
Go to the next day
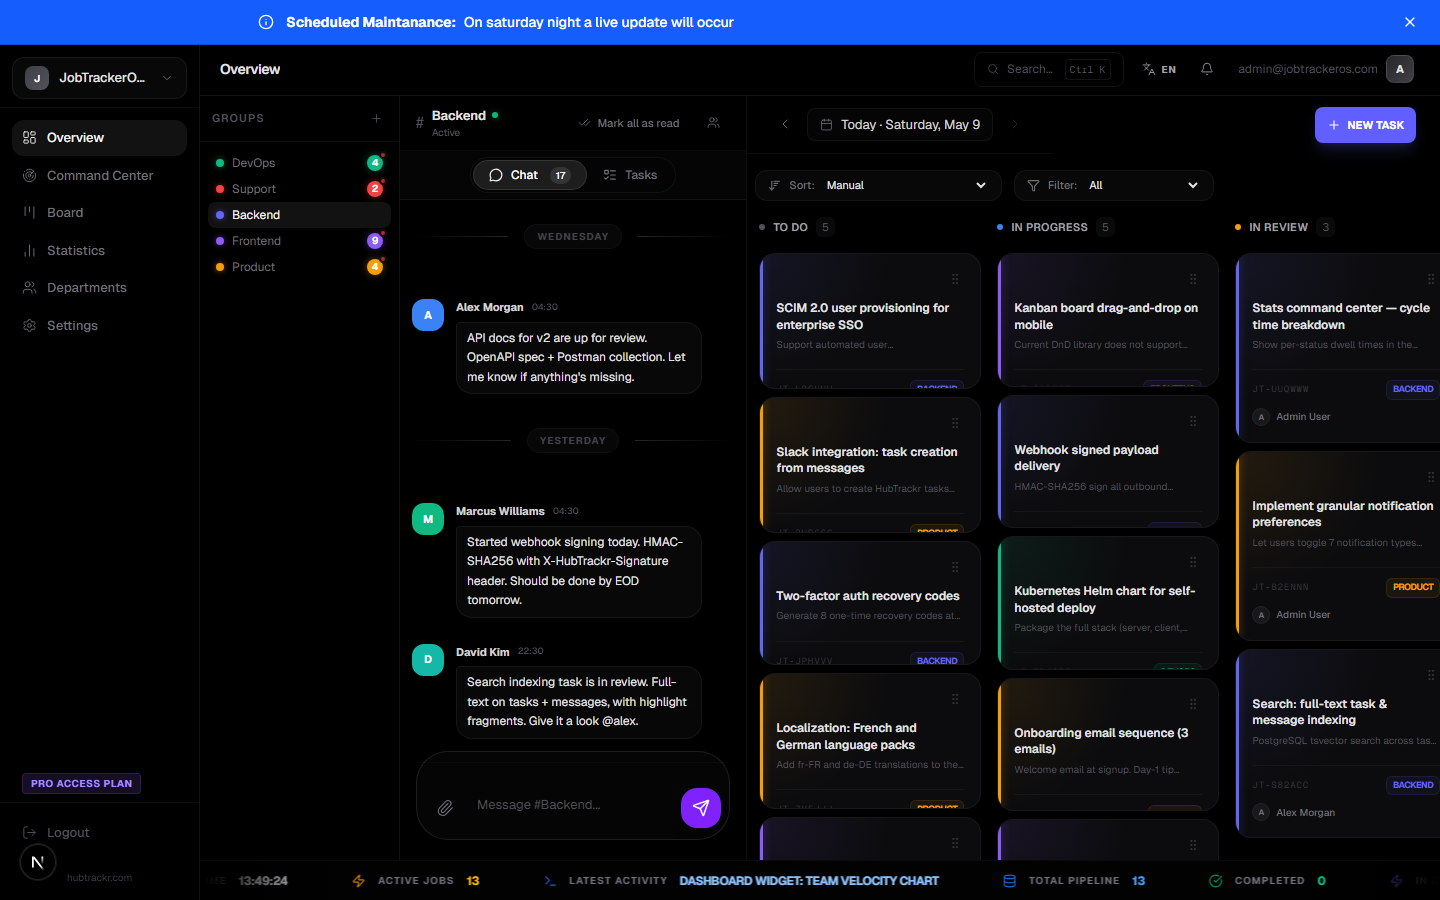coord(1015,124)
